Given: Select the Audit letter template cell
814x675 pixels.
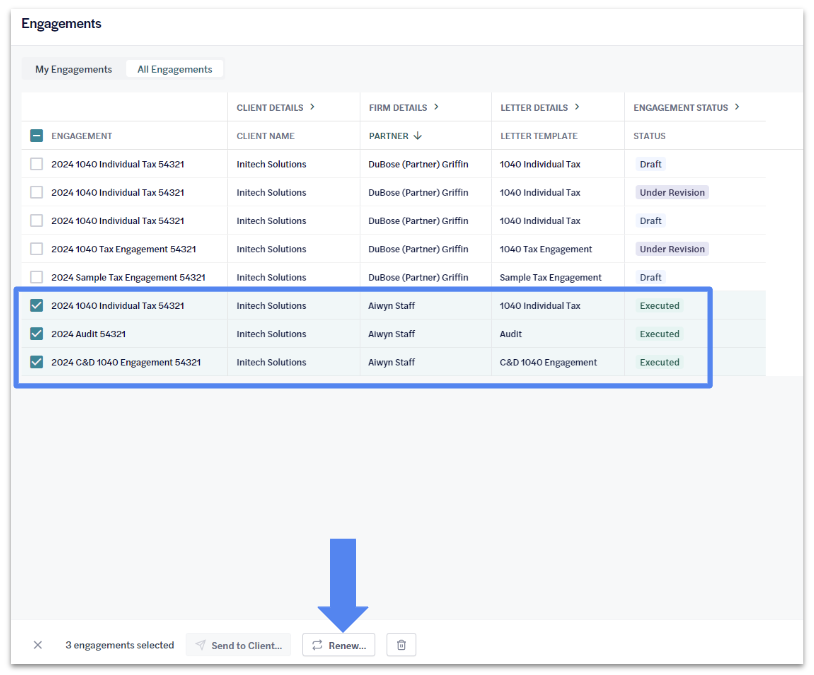Looking at the screenshot, I should tap(511, 334).
